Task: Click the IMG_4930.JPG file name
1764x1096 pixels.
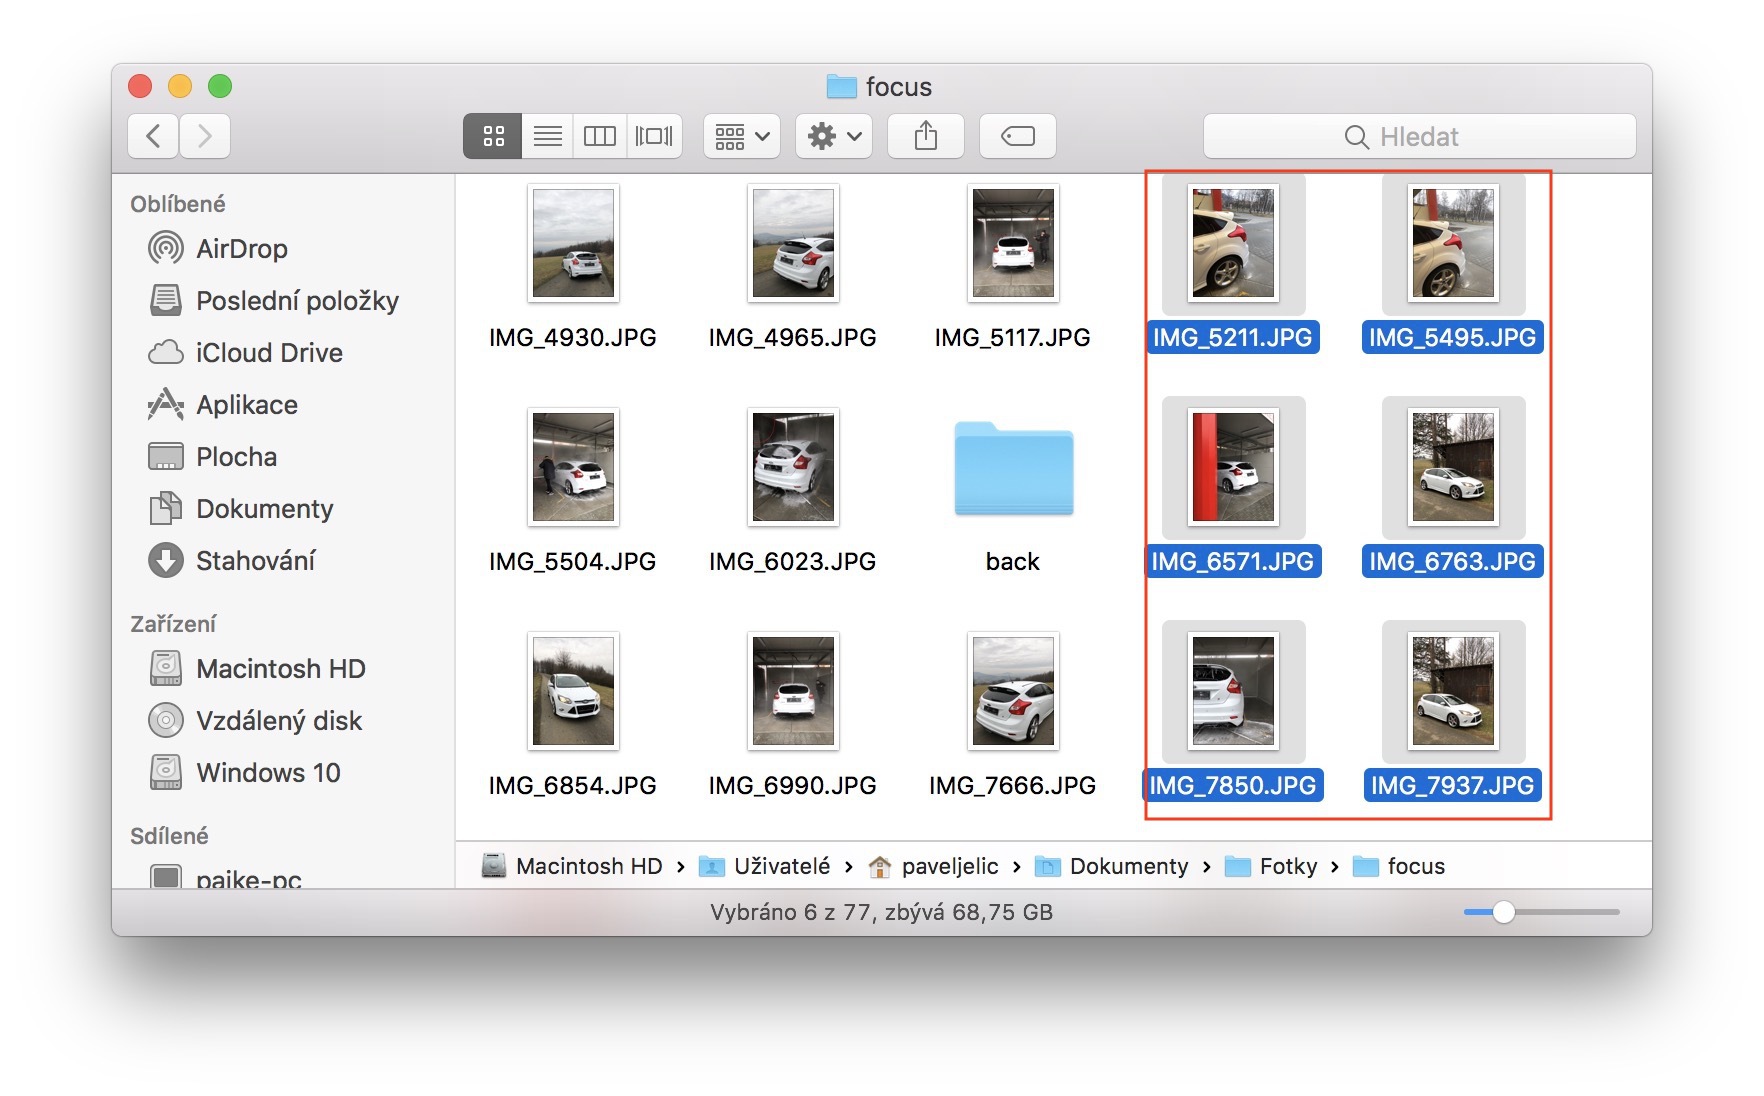Action: point(573,338)
